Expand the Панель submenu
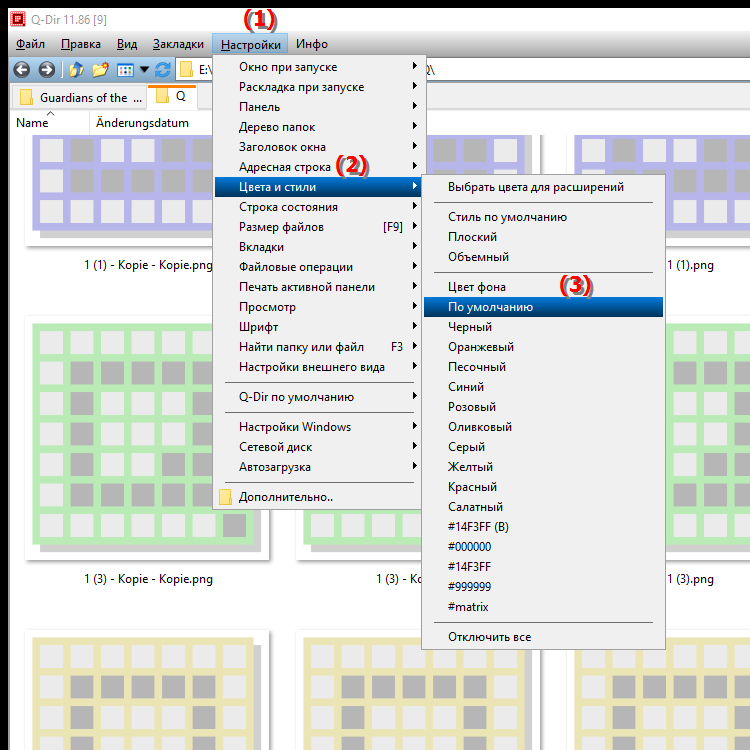The height and width of the screenshot is (750, 750). point(318,107)
